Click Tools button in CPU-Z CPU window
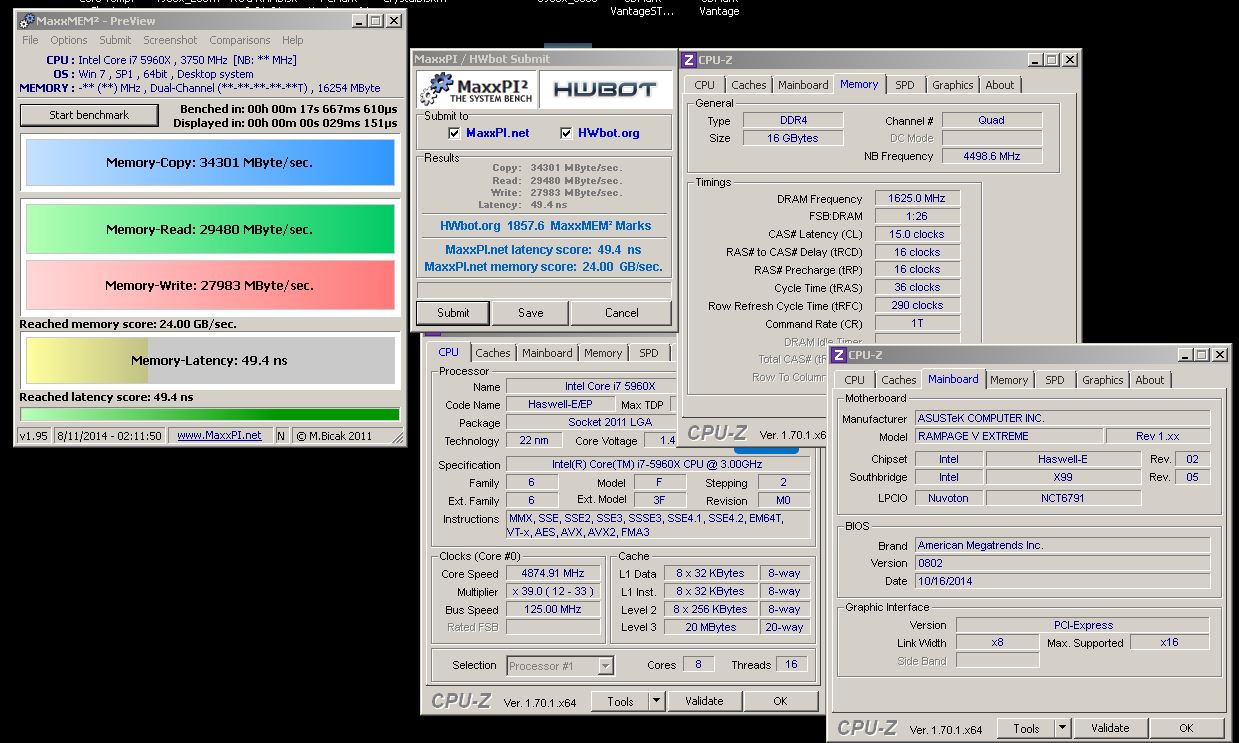The image size is (1239, 743). [620, 701]
